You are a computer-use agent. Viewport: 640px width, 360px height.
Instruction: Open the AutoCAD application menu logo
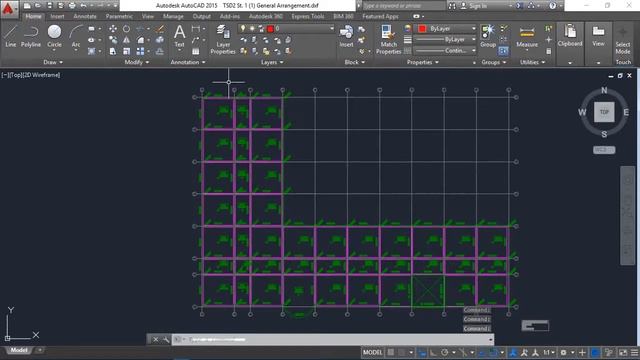click(8, 8)
